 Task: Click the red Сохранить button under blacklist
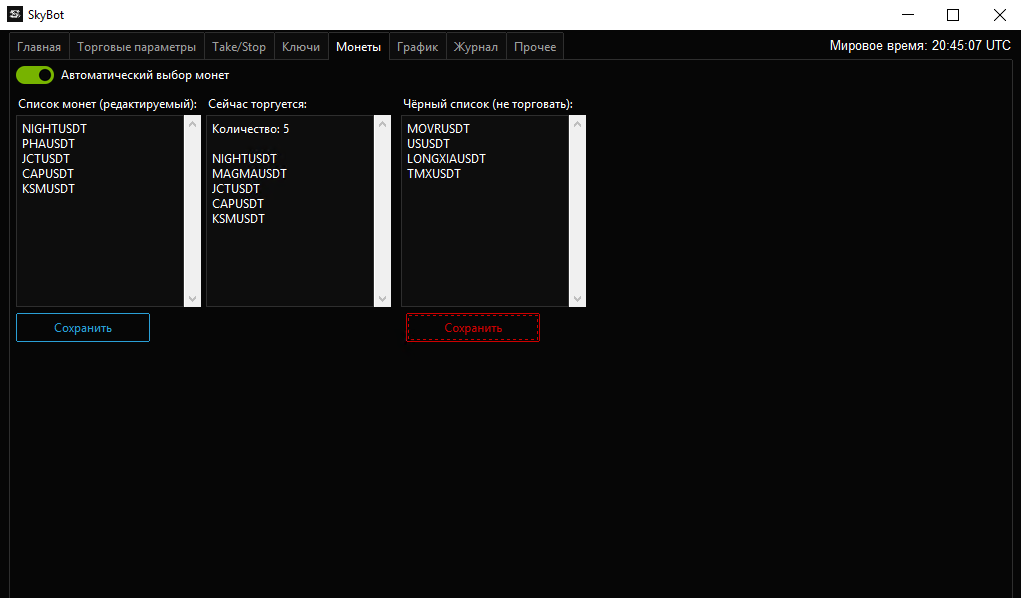tap(473, 328)
